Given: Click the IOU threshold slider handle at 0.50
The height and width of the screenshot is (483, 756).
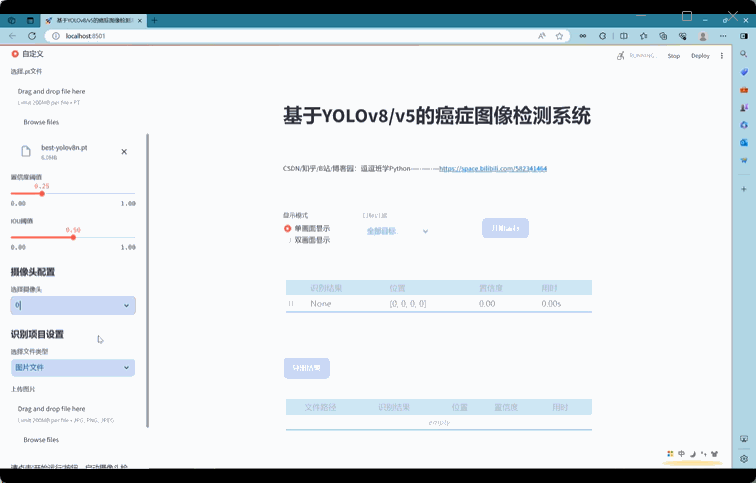Looking at the screenshot, I should point(73,237).
